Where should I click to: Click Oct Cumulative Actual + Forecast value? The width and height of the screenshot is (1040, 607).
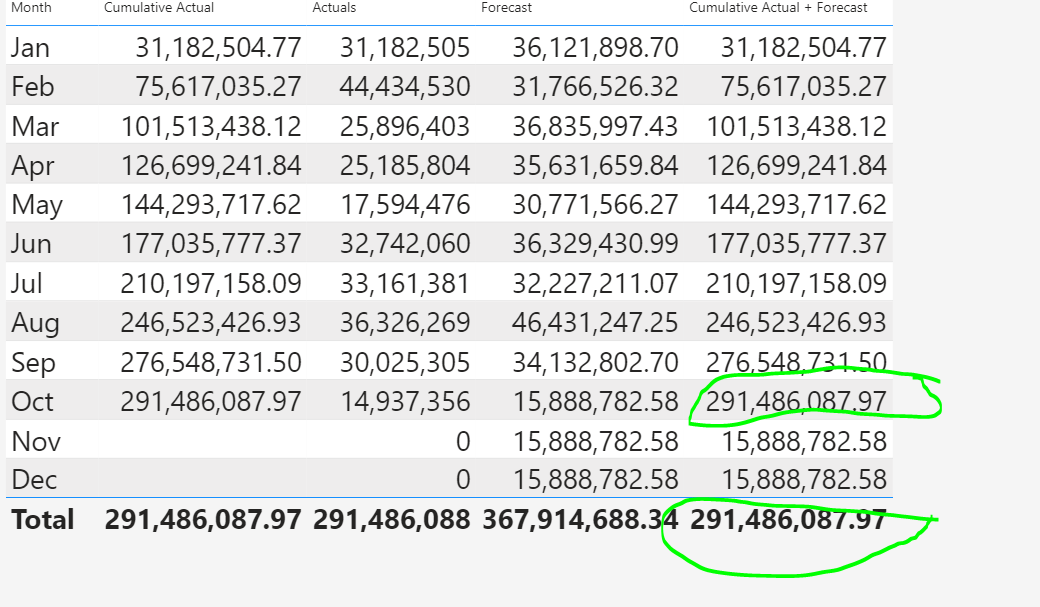click(796, 402)
